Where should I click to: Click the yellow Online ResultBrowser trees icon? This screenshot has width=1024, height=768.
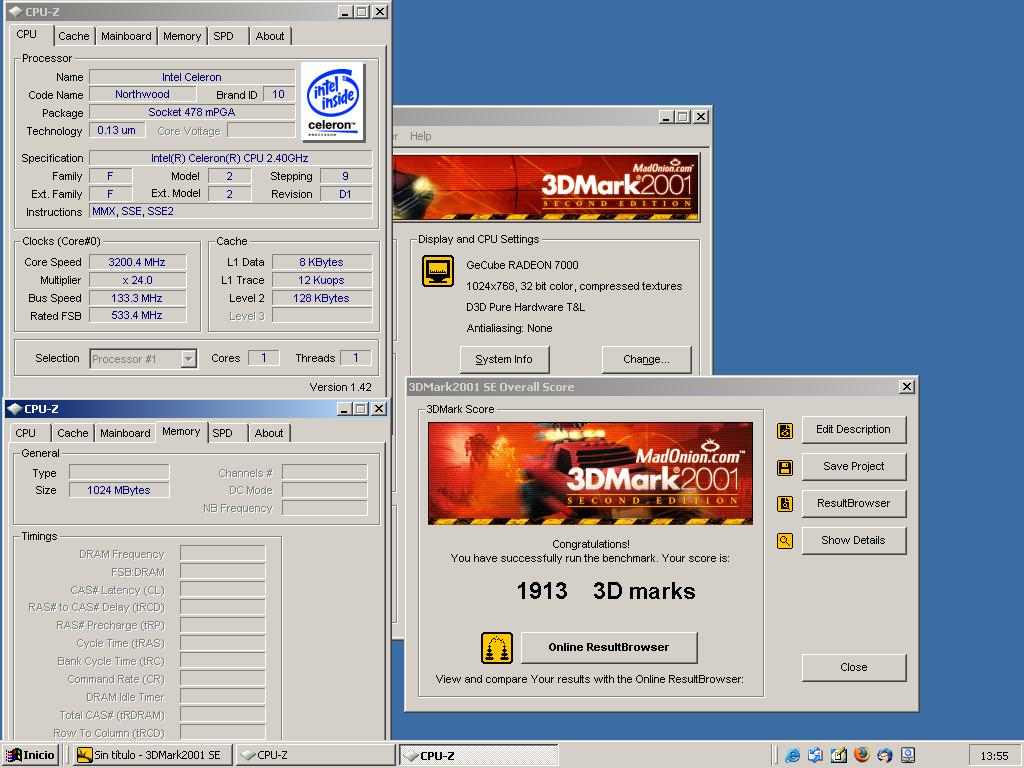(x=497, y=648)
